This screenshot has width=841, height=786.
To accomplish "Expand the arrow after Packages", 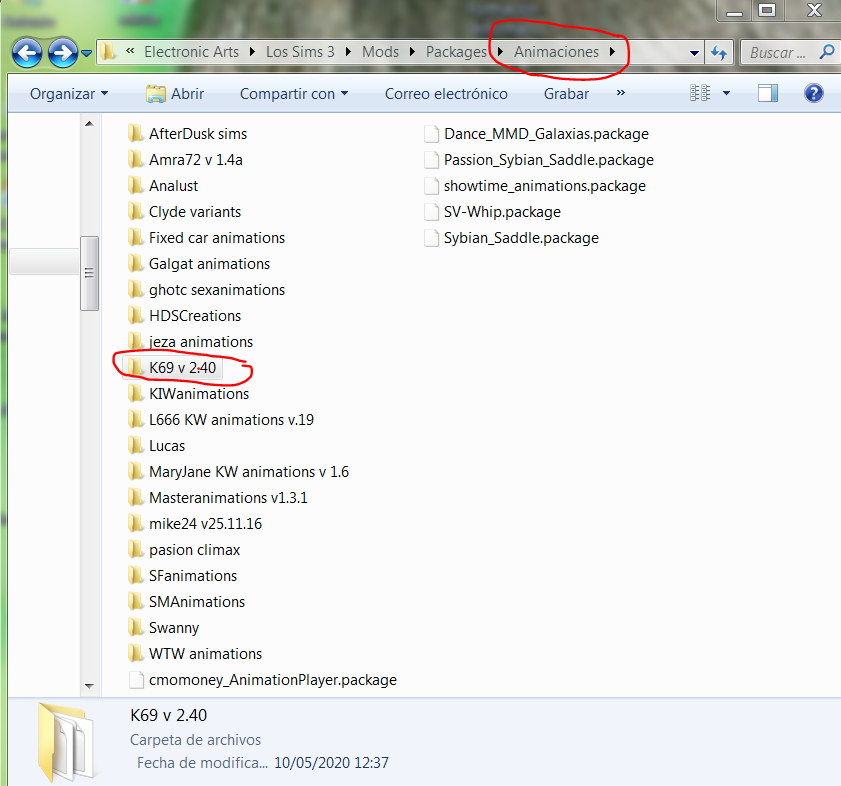I will [x=500, y=52].
